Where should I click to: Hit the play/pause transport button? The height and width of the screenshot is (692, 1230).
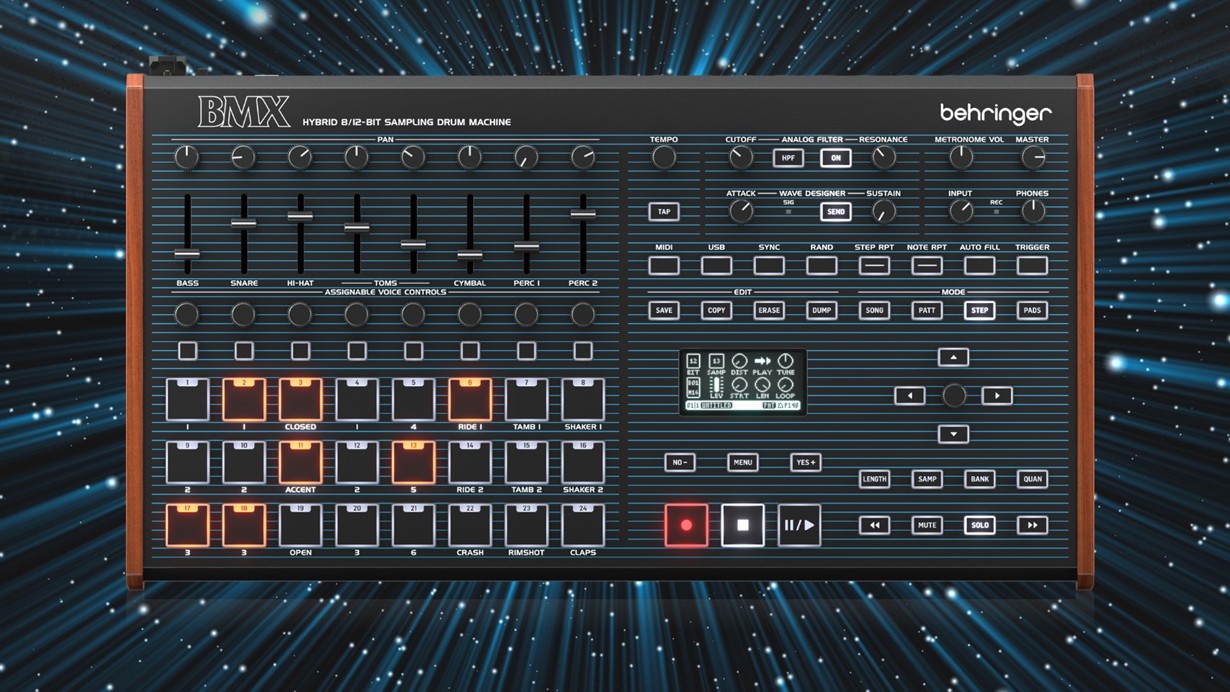[x=799, y=525]
